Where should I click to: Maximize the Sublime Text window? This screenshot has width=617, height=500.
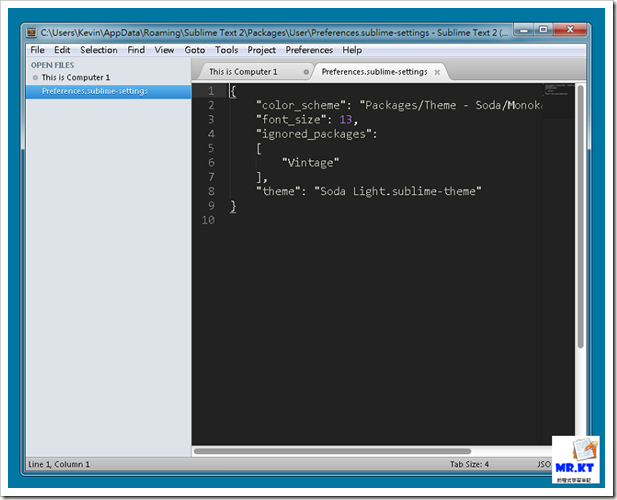point(543,30)
